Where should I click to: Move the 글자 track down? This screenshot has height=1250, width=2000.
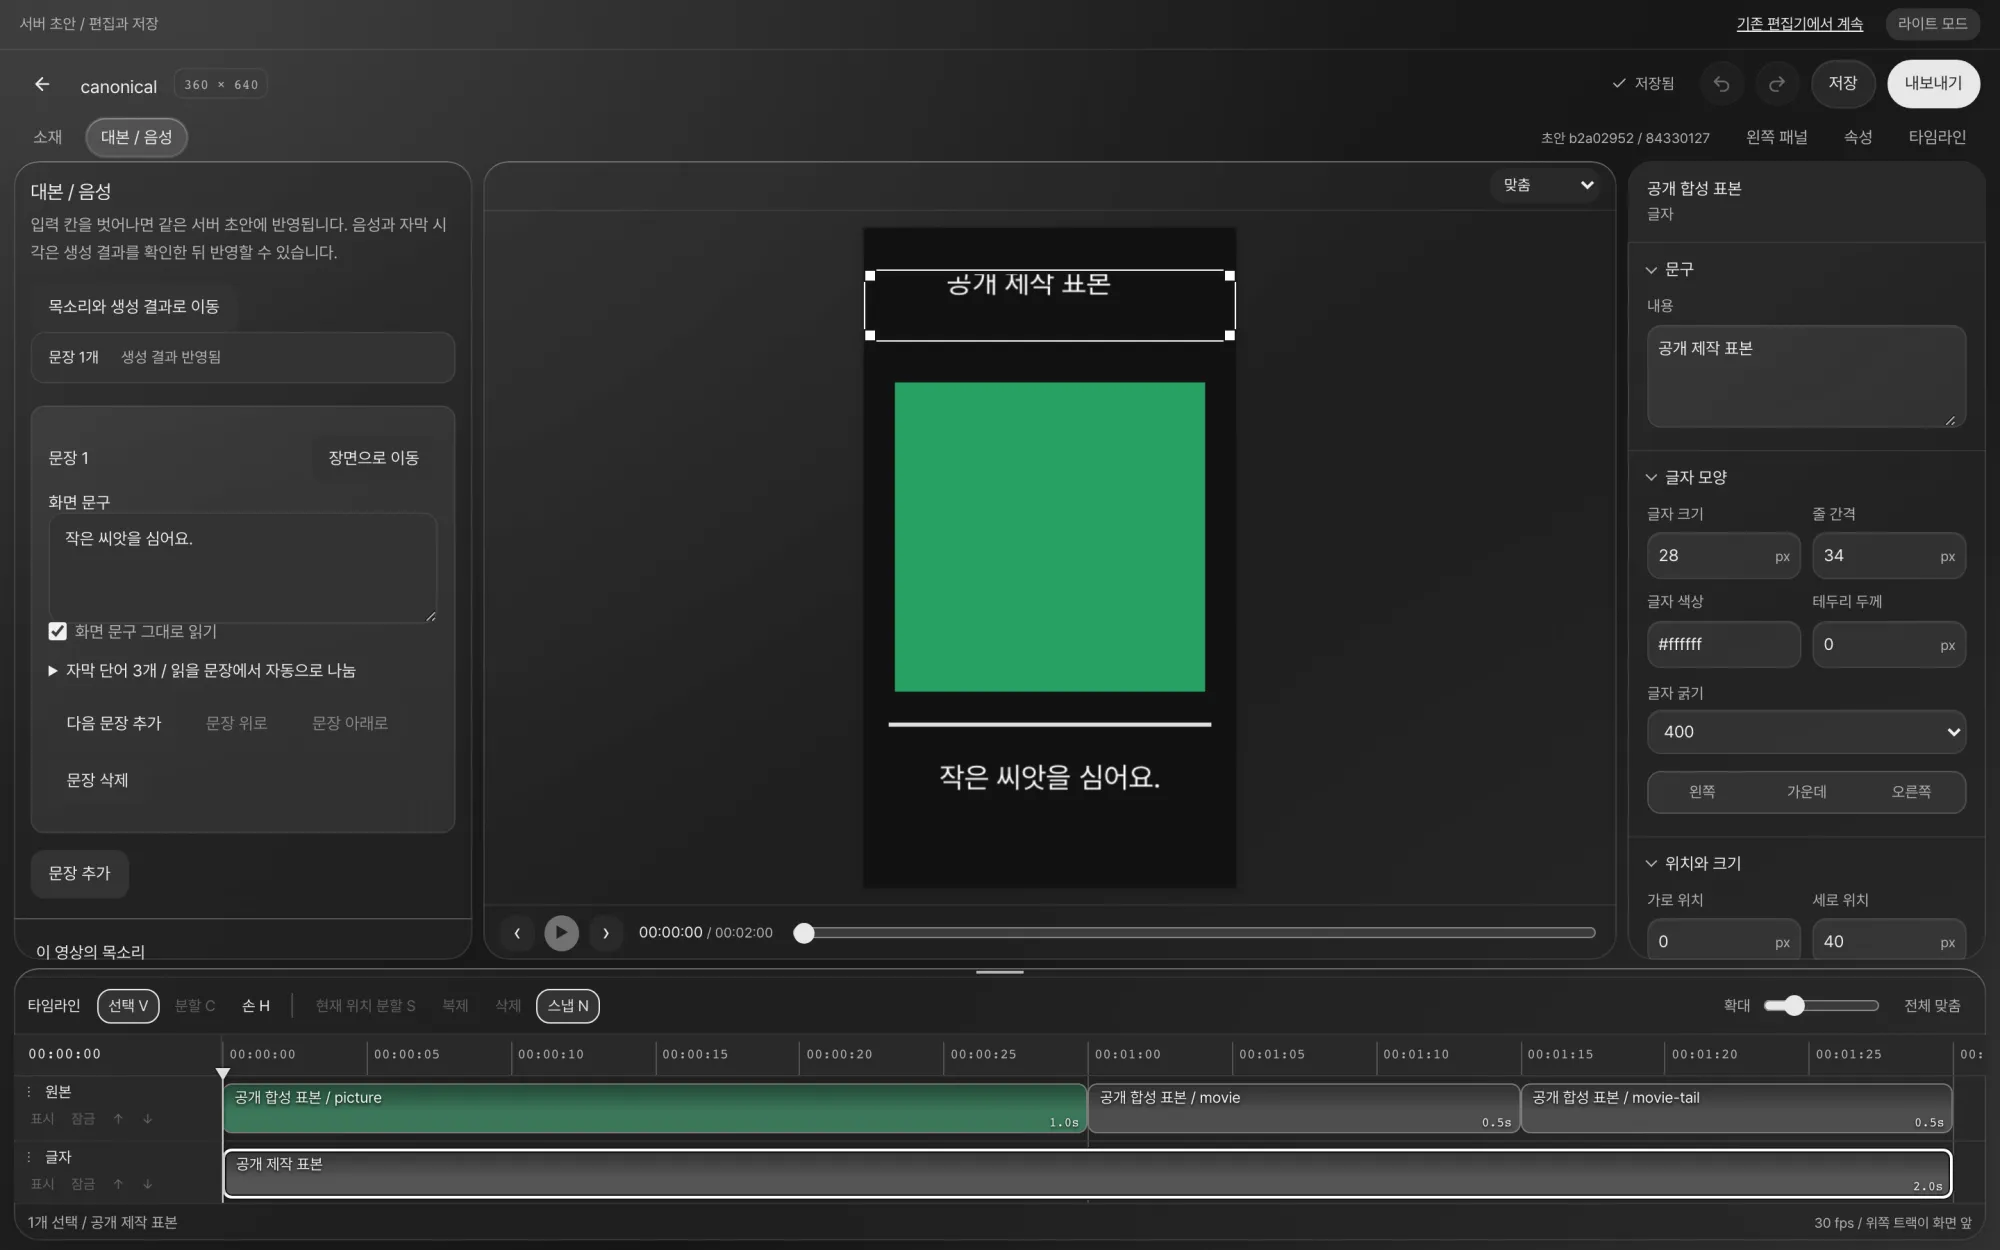coord(147,1184)
